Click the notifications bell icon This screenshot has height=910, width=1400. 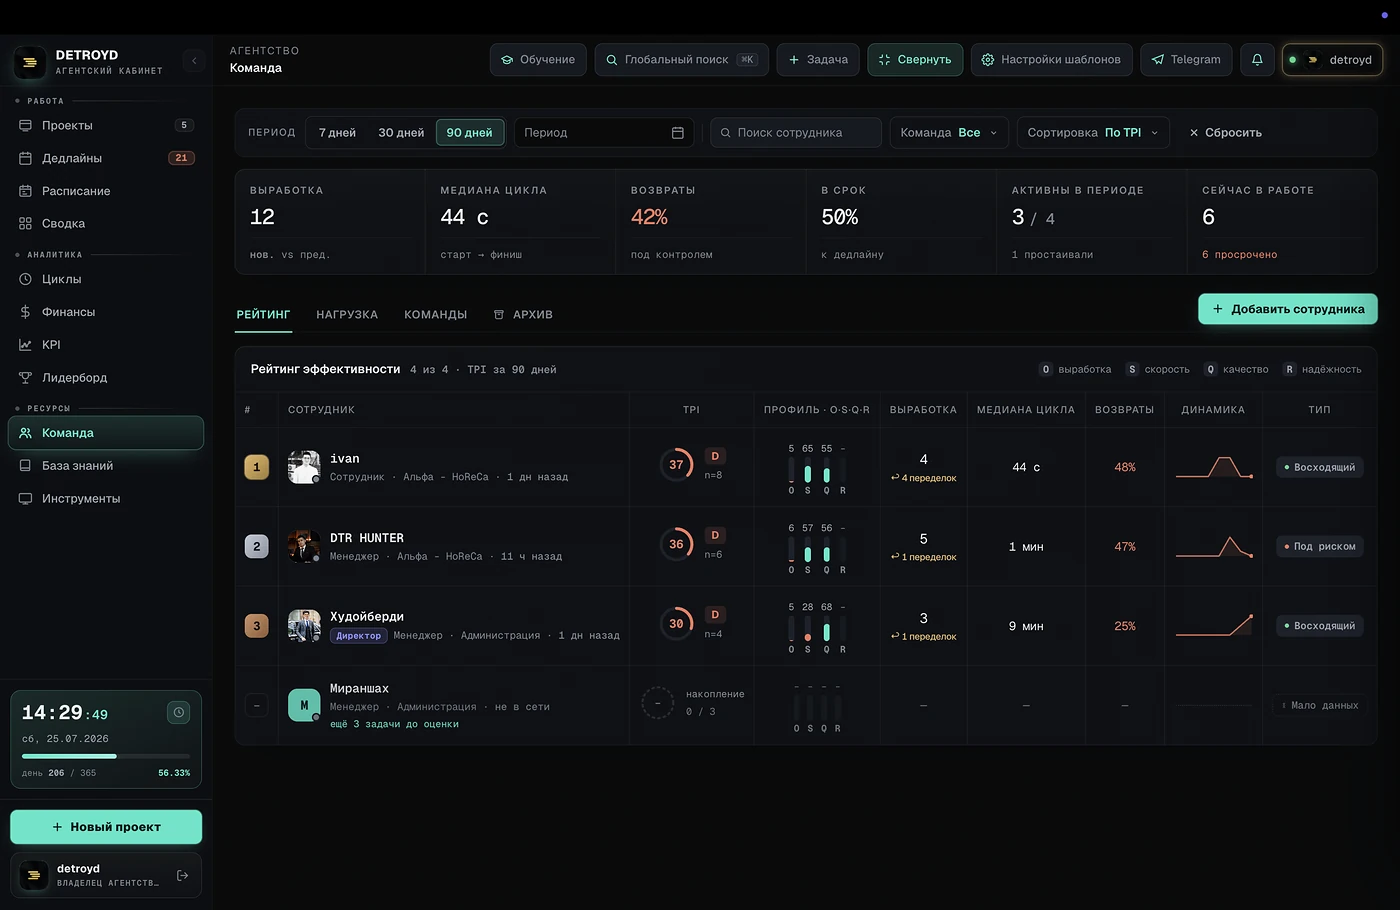click(1257, 60)
